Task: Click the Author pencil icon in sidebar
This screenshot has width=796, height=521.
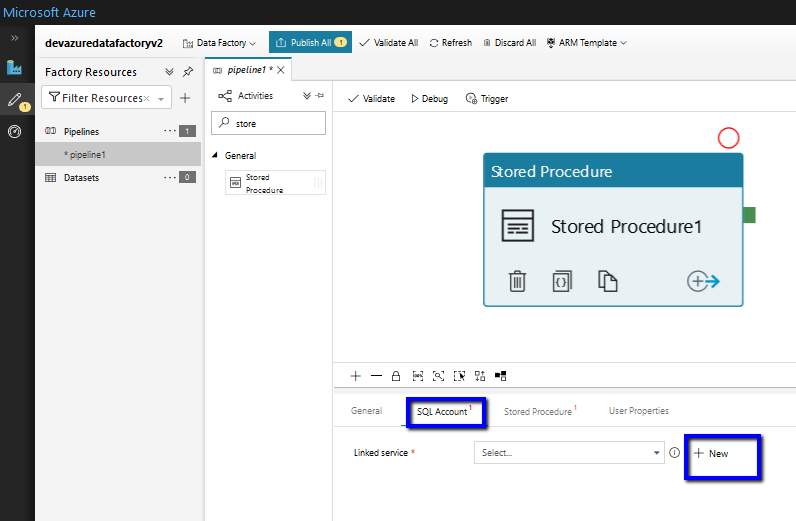Action: click(x=14, y=99)
